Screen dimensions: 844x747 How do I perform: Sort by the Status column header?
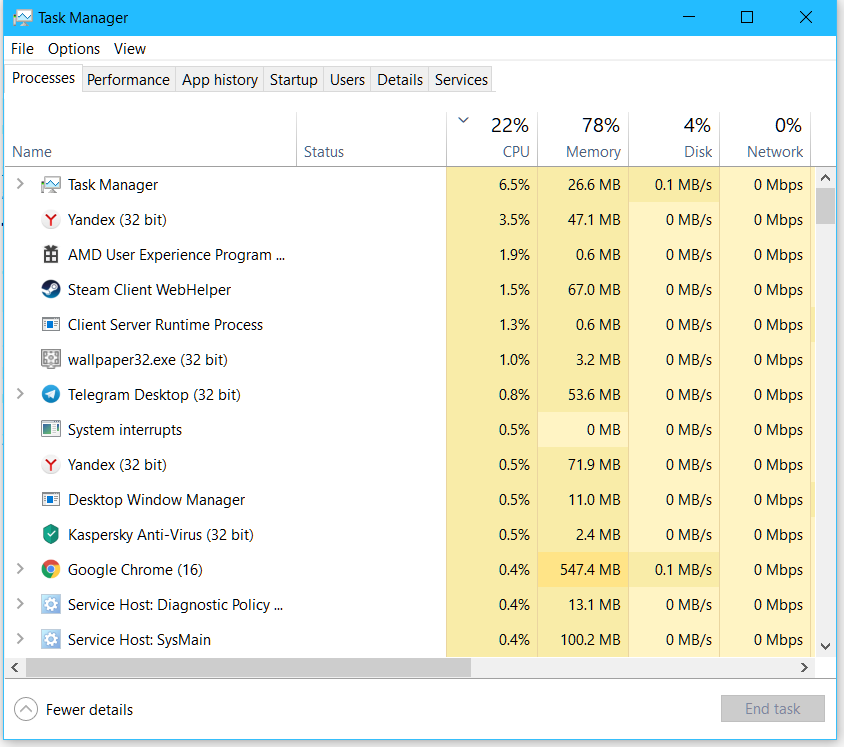coord(371,139)
